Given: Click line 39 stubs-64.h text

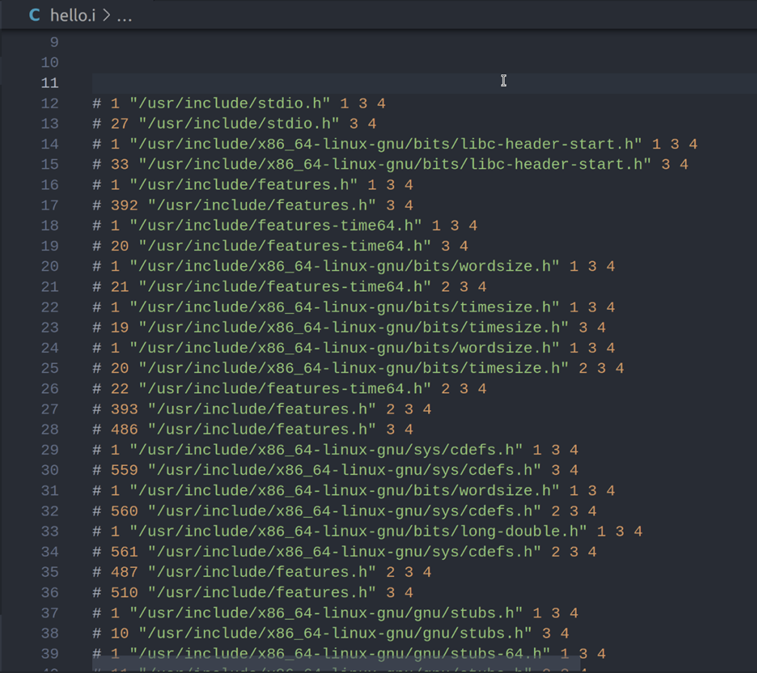Looking at the screenshot, I should point(349,653).
